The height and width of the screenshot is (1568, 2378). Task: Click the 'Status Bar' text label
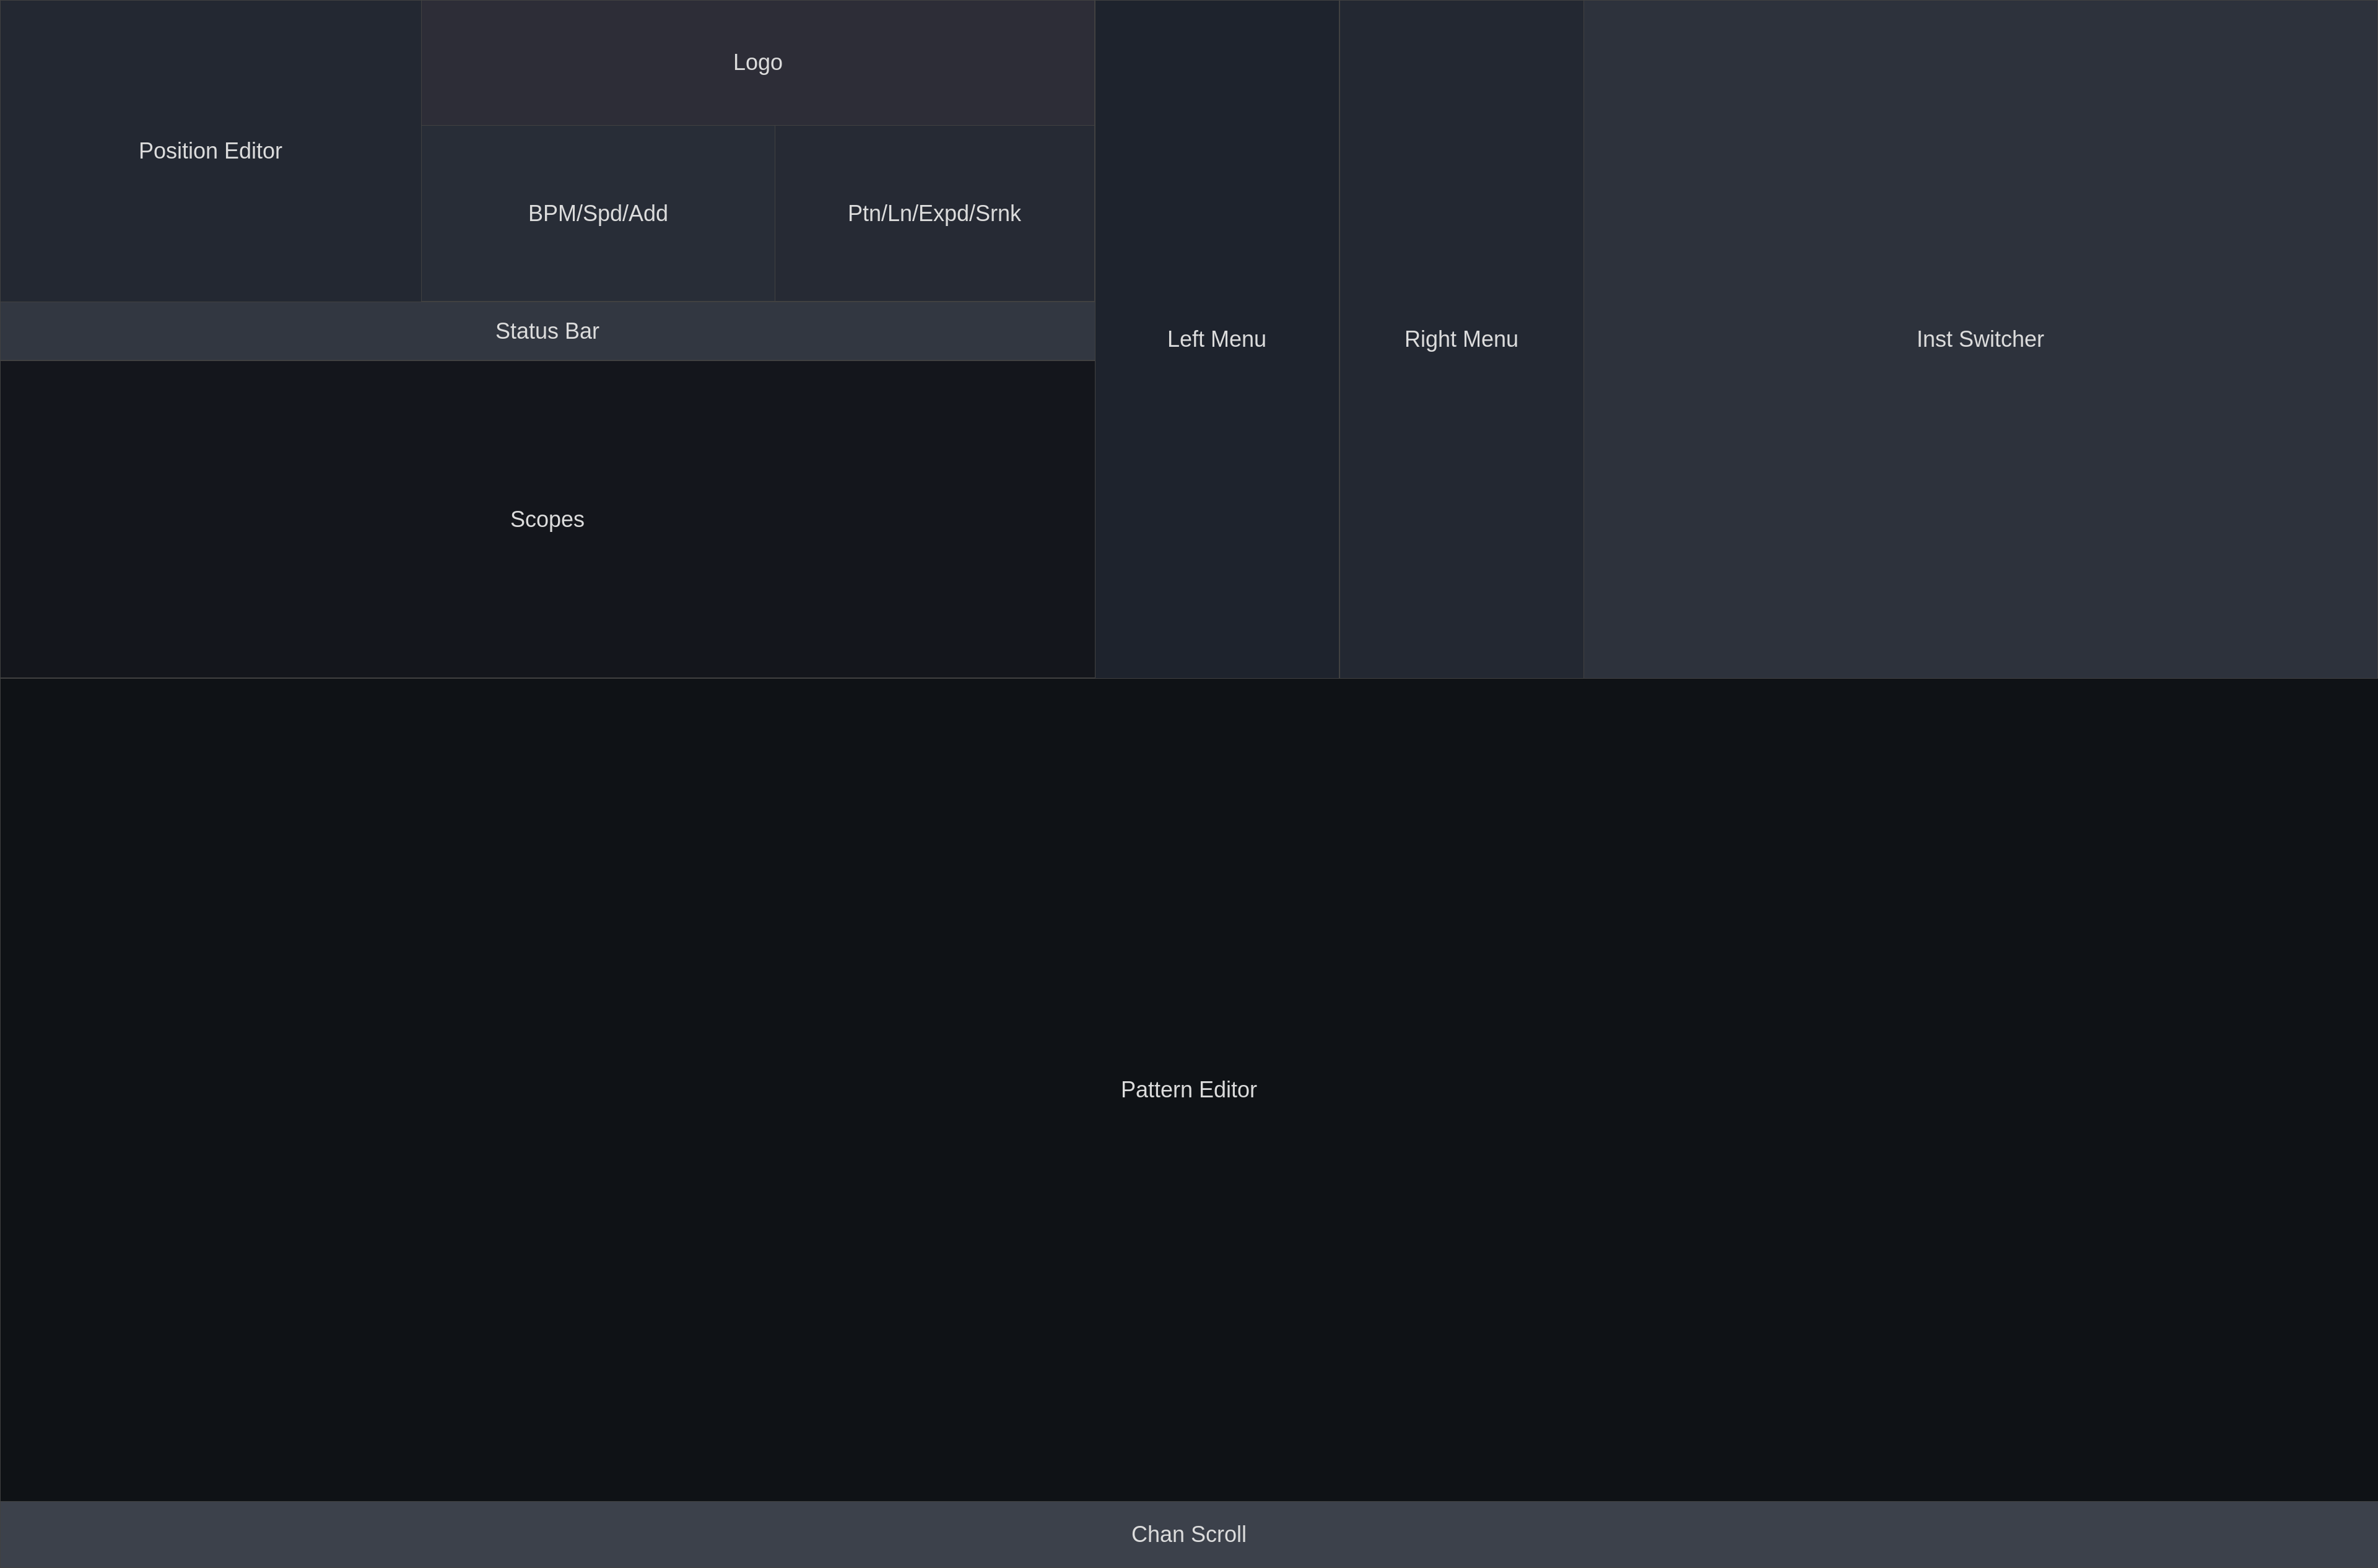pos(547,331)
